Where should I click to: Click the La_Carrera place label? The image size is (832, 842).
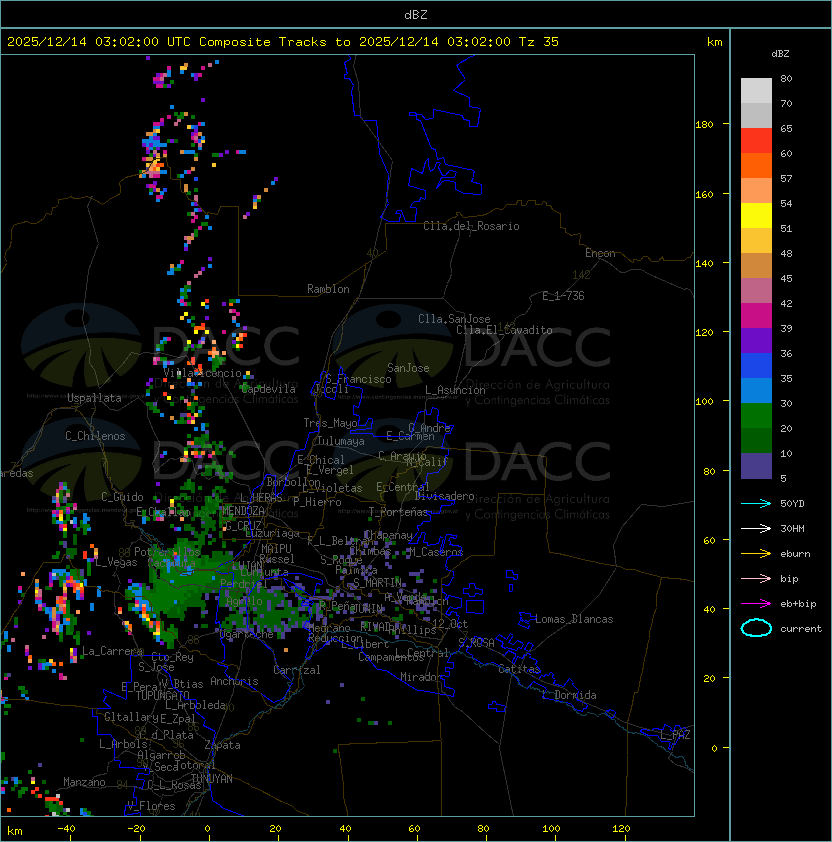(x=112, y=651)
